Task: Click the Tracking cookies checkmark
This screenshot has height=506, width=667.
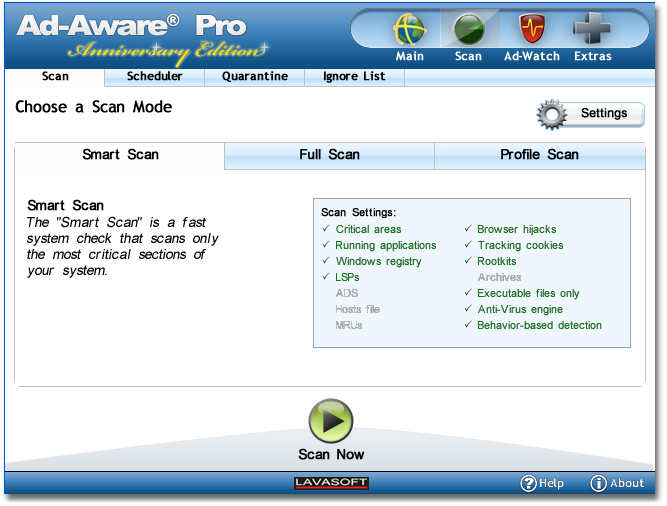Action: coord(468,244)
